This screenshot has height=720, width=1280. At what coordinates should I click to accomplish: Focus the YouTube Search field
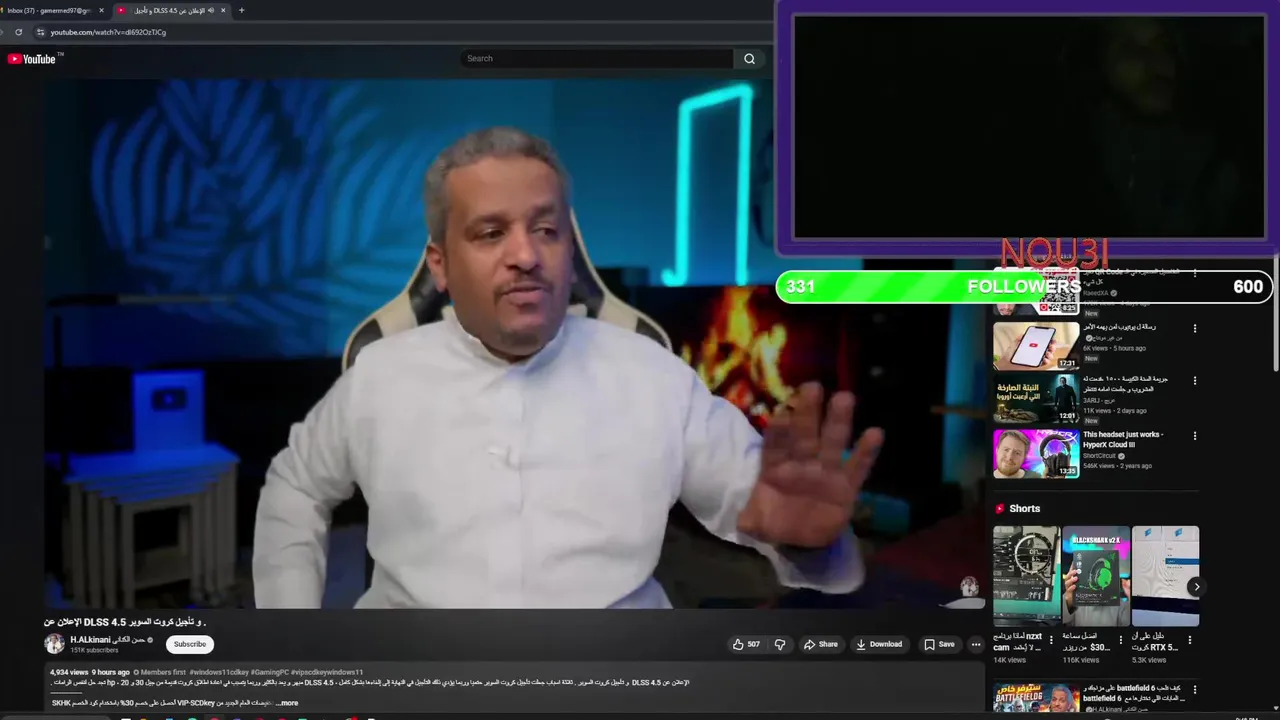pos(597,59)
